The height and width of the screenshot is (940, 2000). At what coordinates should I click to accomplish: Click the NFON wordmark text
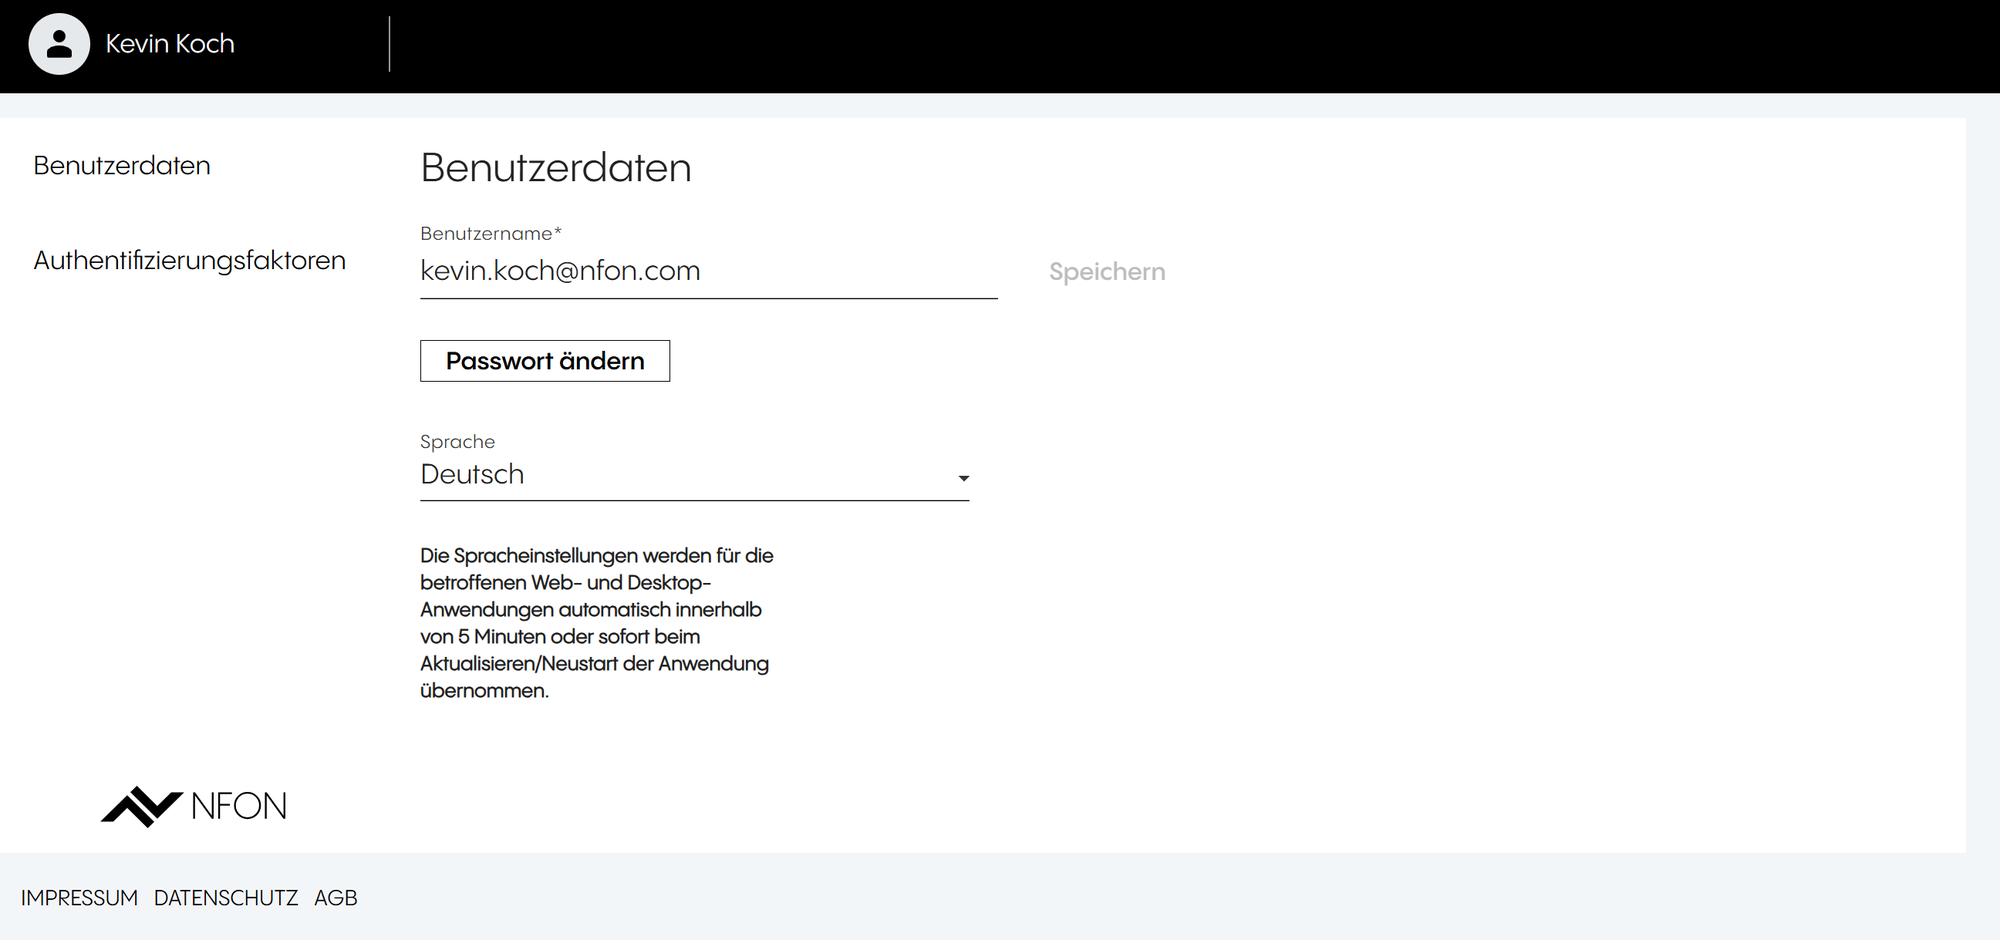pos(239,806)
